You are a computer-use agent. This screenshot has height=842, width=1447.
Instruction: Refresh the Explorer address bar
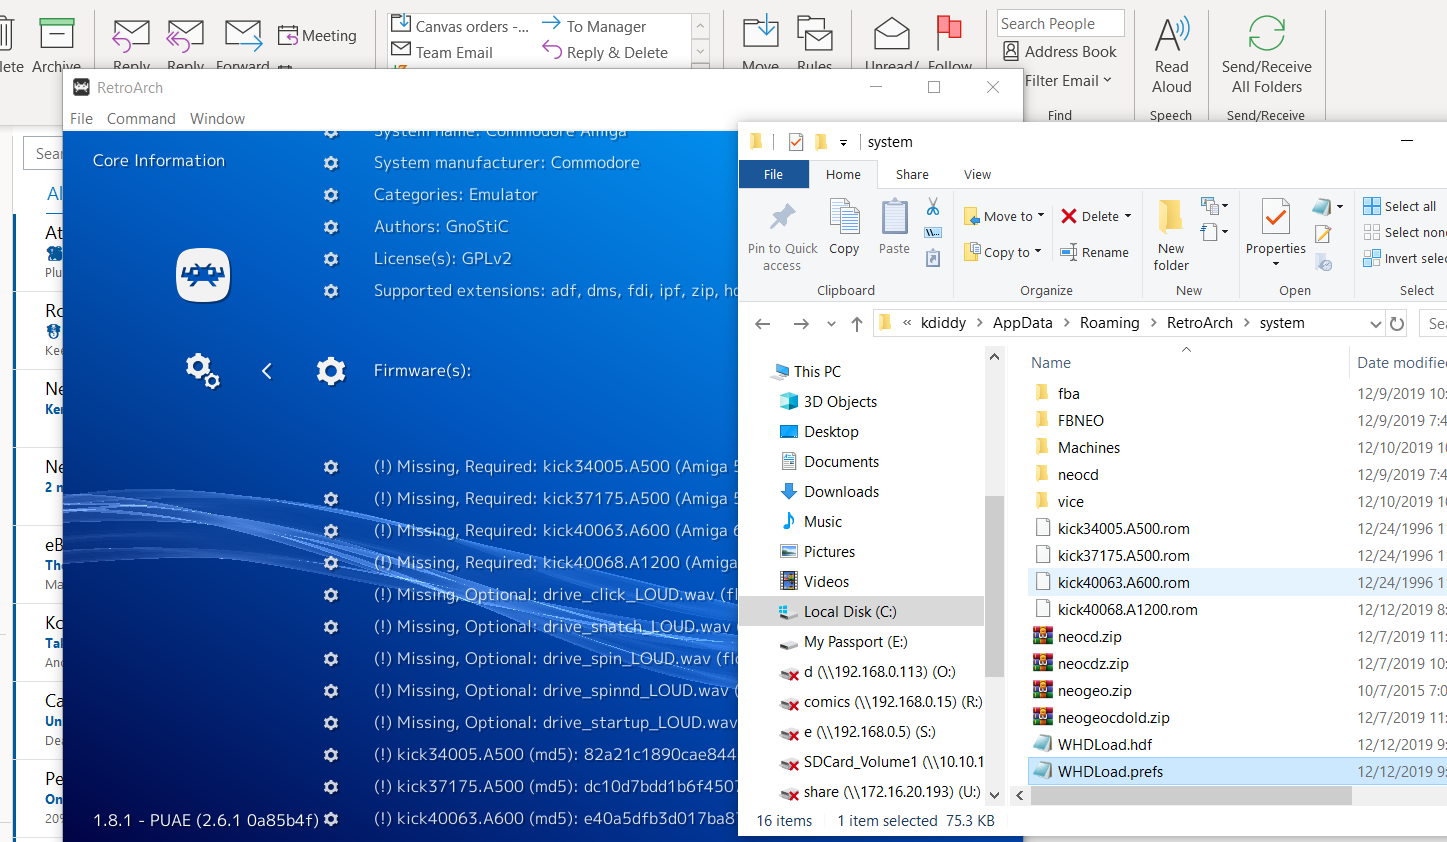point(1397,323)
